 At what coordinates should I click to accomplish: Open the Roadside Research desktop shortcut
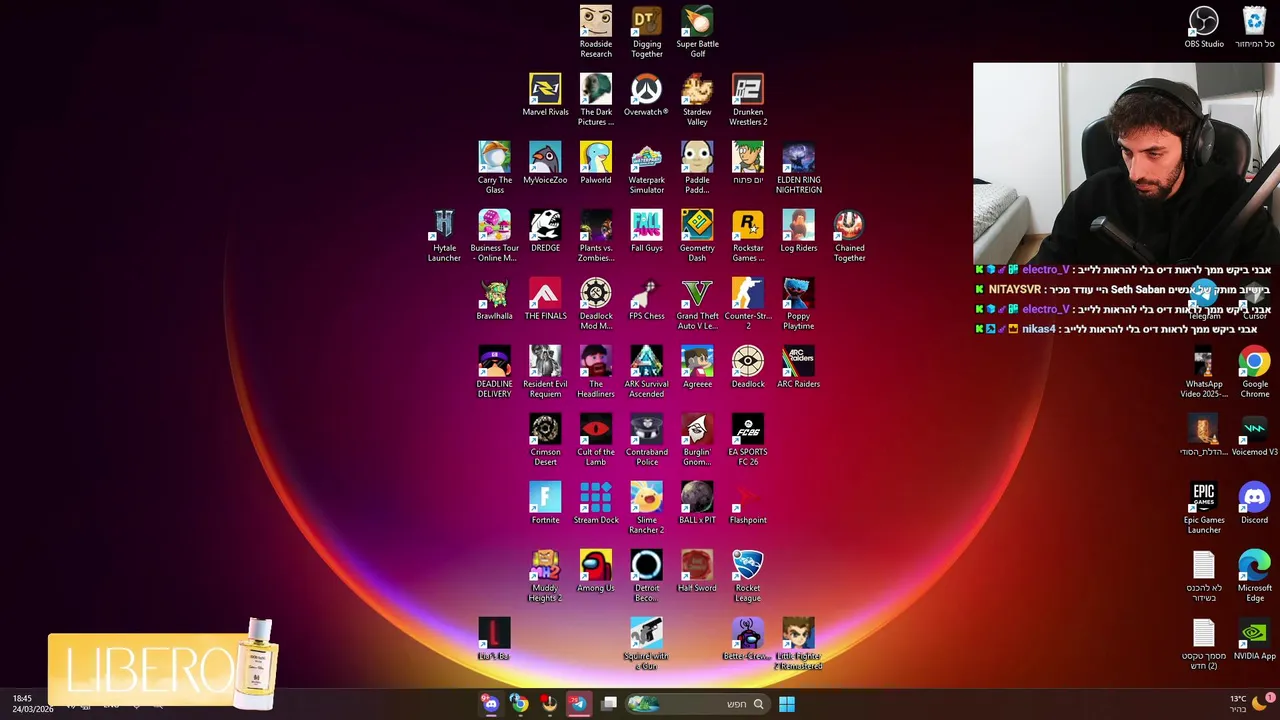tap(596, 32)
